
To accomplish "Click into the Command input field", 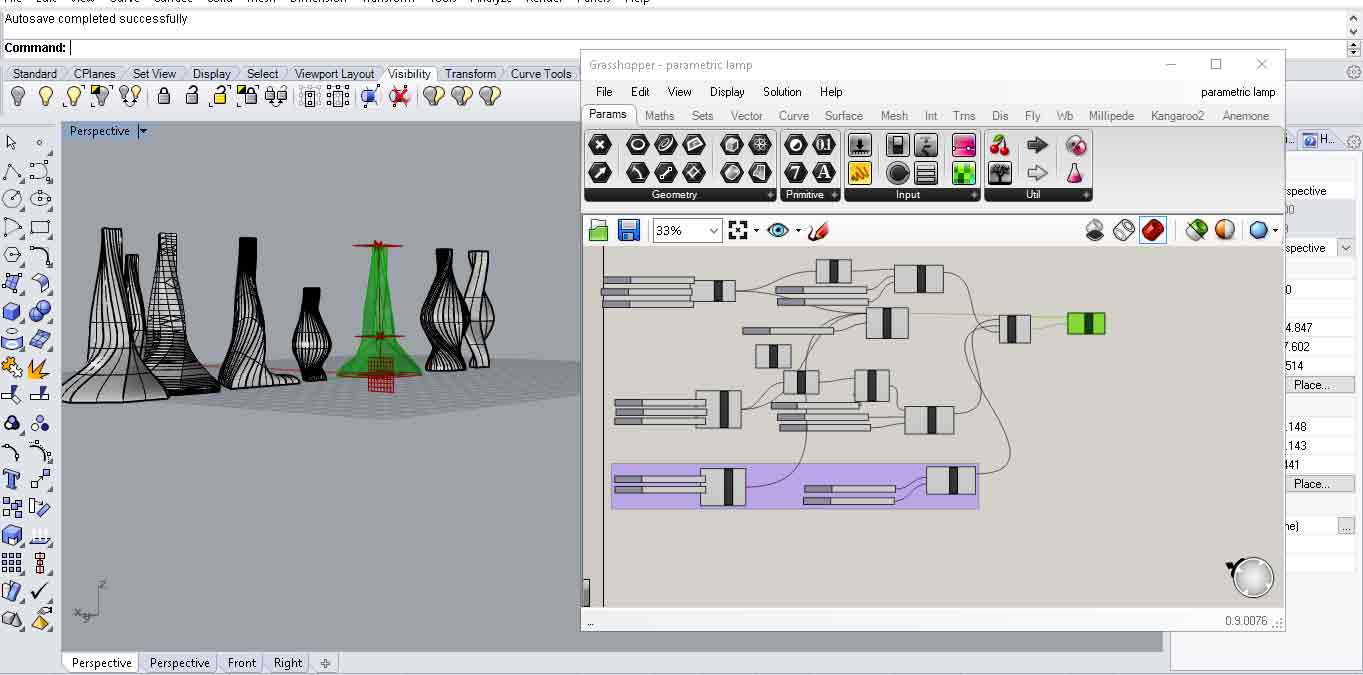I will 706,48.
